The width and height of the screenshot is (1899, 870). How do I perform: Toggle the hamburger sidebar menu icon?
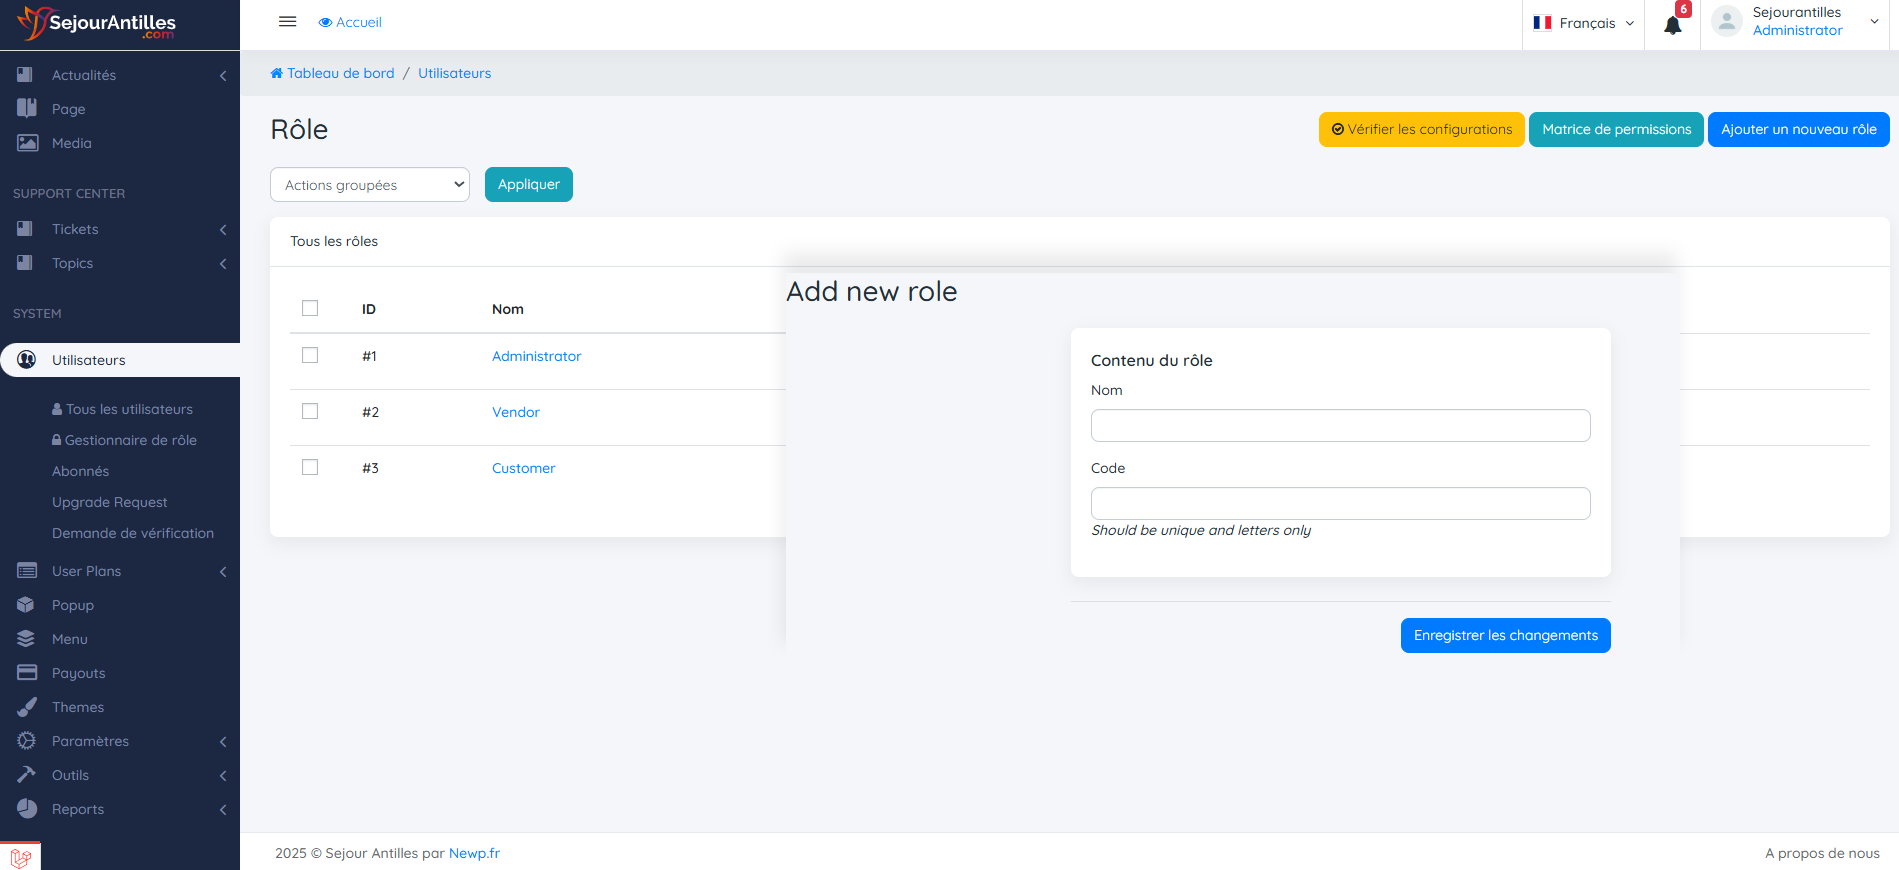click(287, 22)
